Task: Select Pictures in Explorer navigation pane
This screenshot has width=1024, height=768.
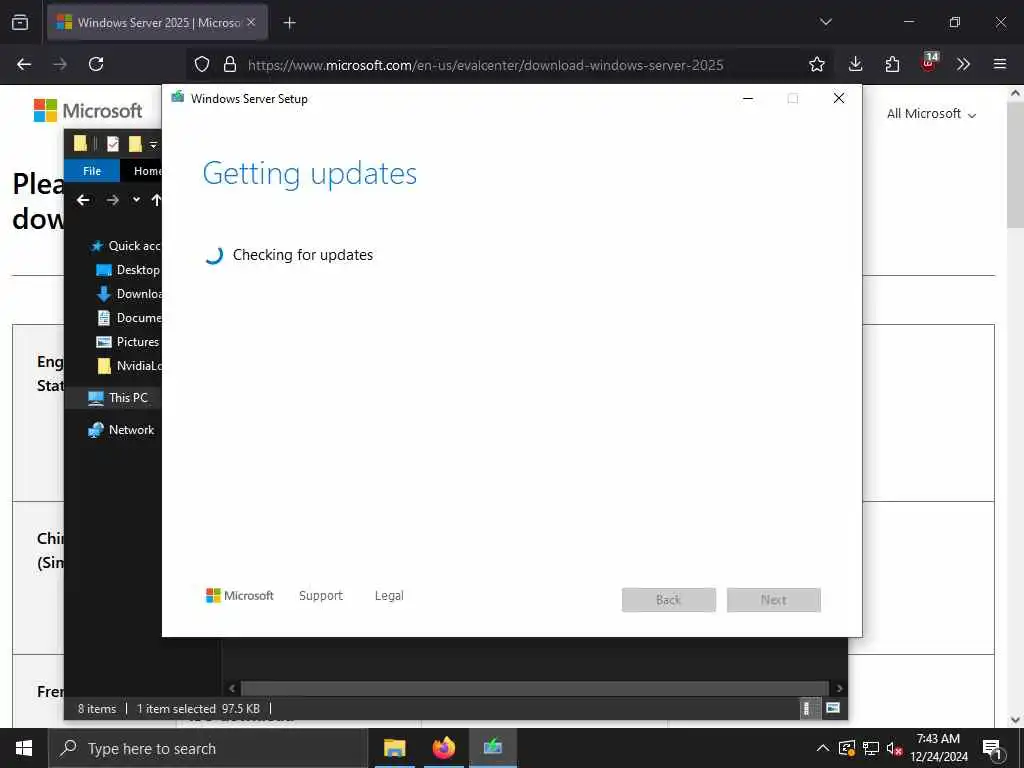Action: 129,342
